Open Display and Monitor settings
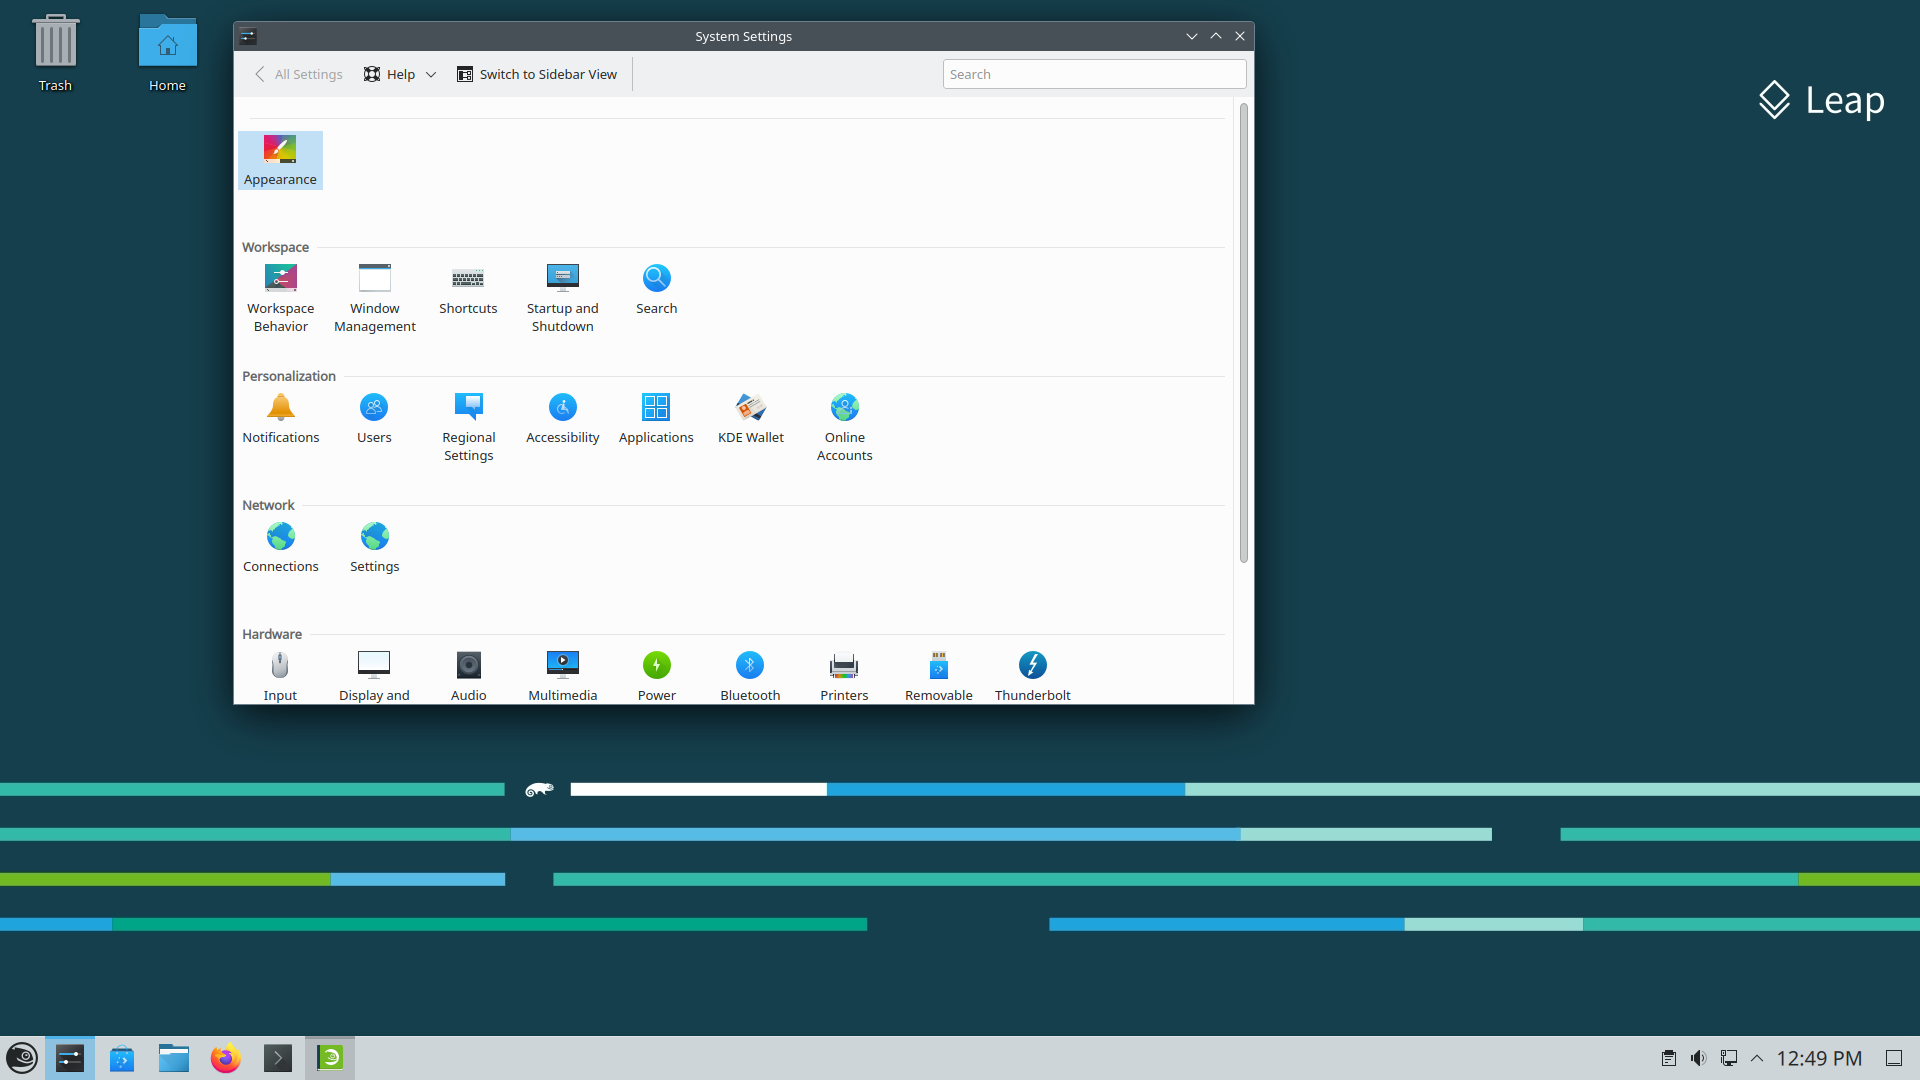Image resolution: width=1920 pixels, height=1080 pixels. tap(374, 676)
